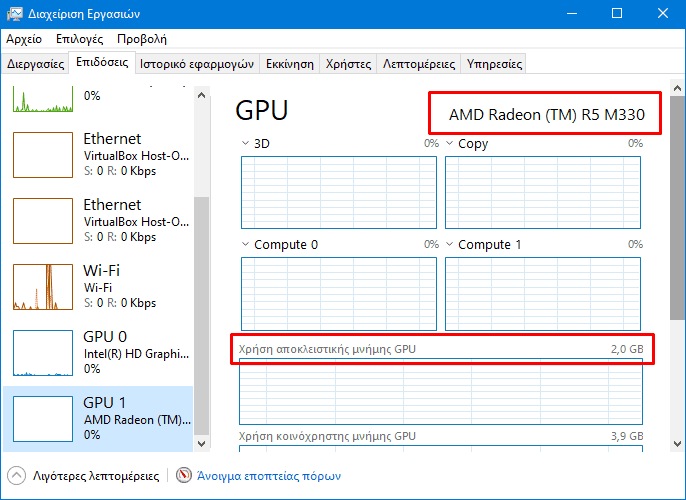Click the dedicated GPU memory usage graph
Image resolution: width=686 pixels, height=500 pixels.
click(441, 392)
